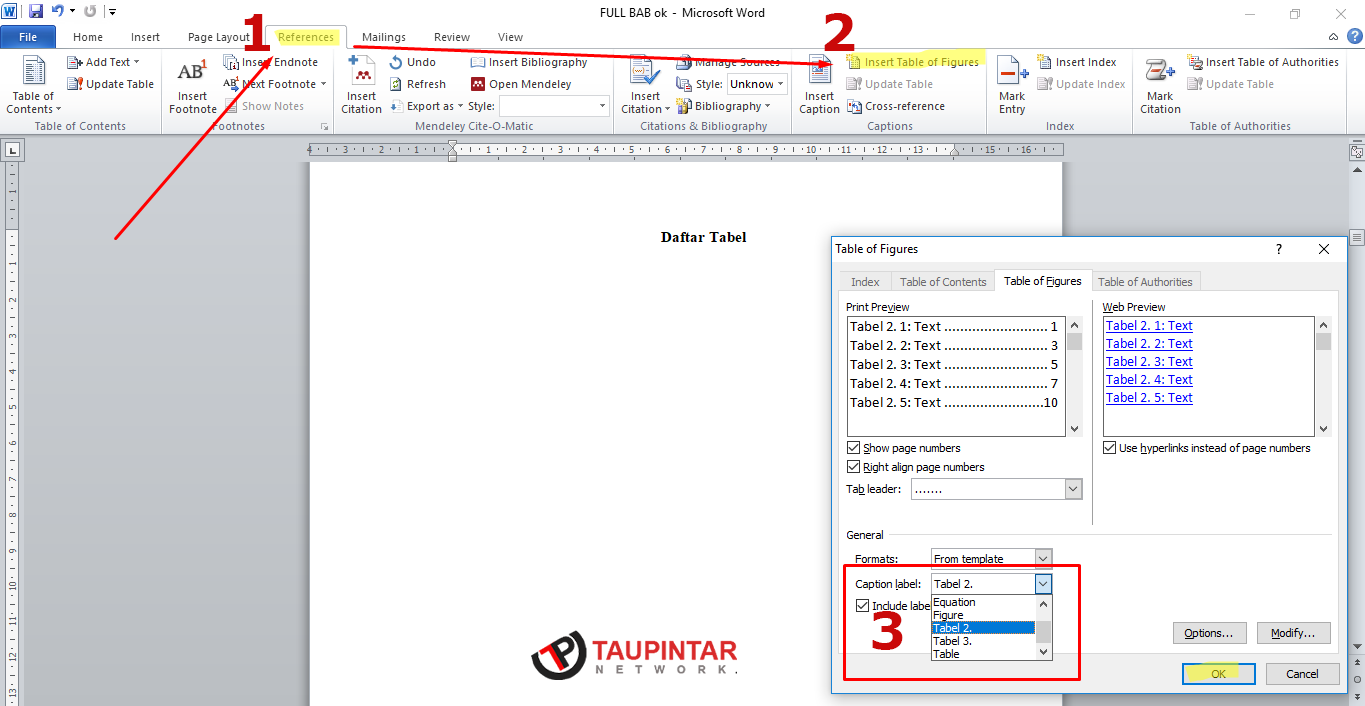Click the Mark Entry button
The height and width of the screenshot is (706, 1365).
[1012, 85]
